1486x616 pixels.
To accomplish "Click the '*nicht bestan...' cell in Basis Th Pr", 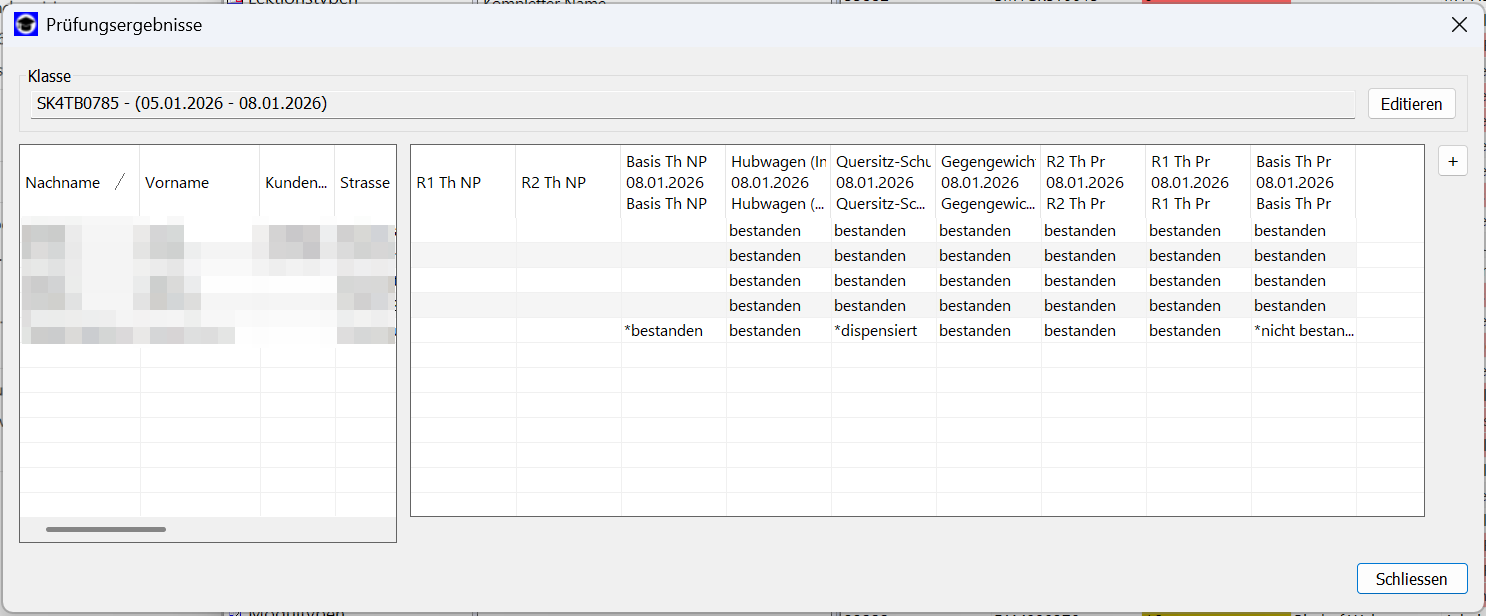I will [x=1303, y=330].
